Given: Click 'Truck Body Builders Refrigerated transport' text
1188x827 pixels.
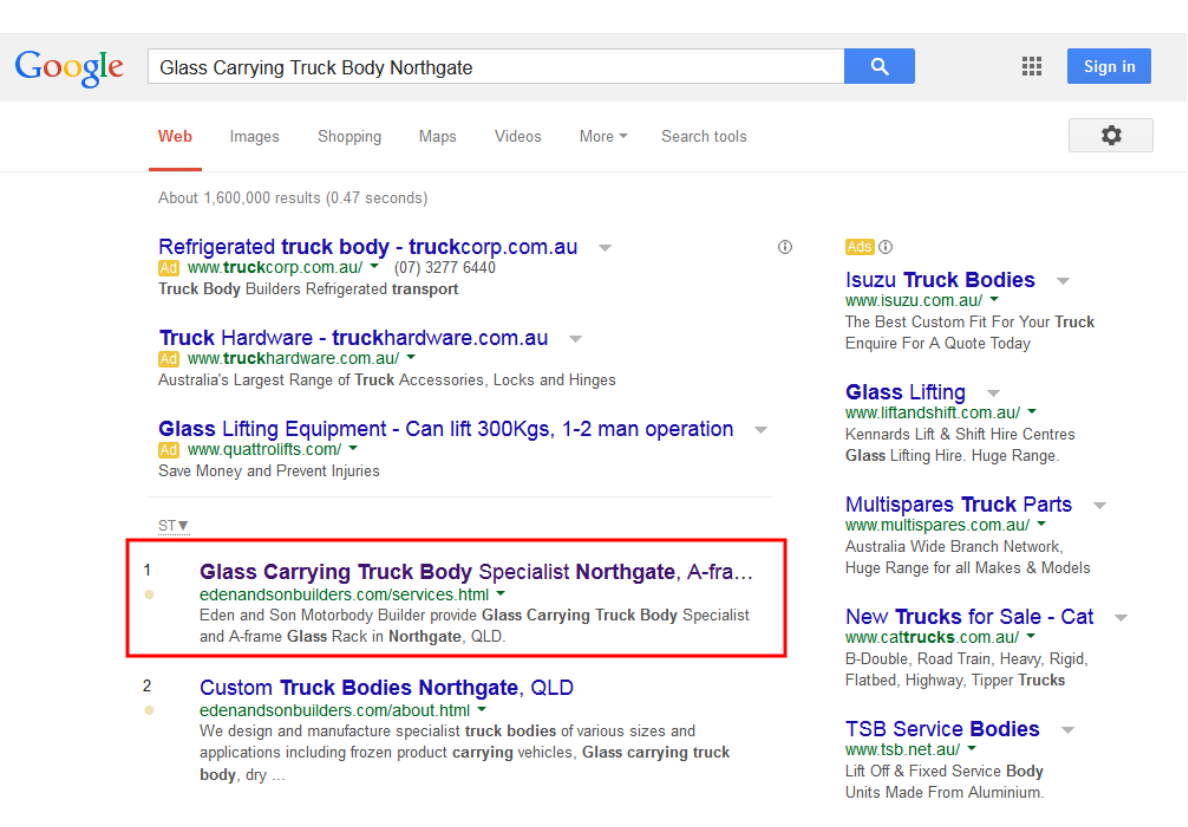Looking at the screenshot, I should pos(308,289).
